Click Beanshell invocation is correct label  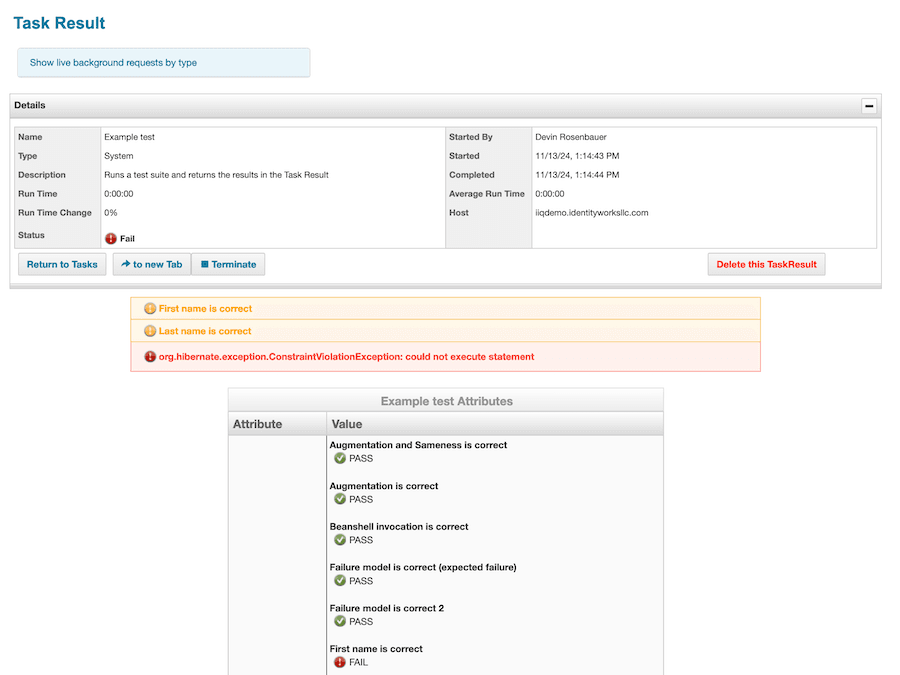point(399,526)
